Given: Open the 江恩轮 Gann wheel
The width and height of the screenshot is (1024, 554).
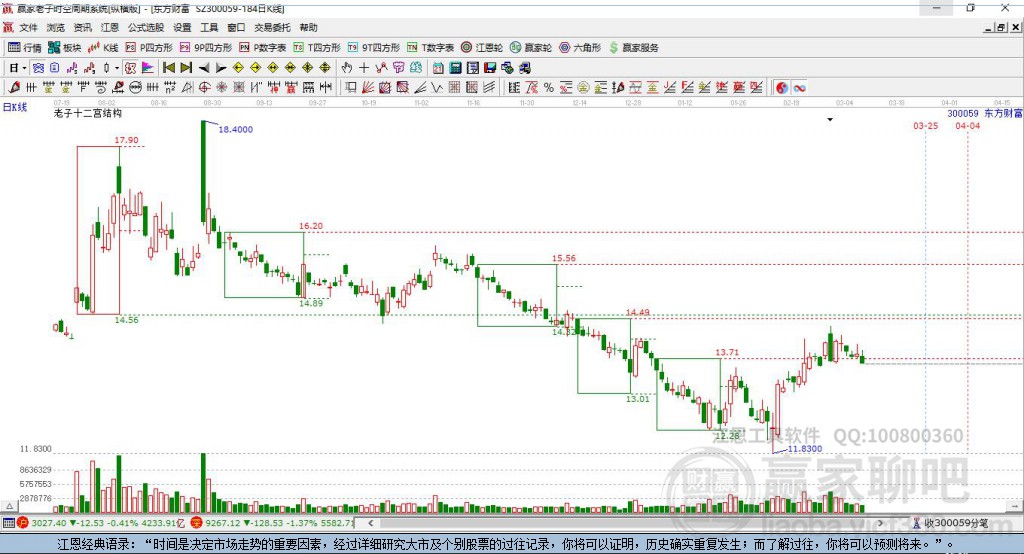Looking at the screenshot, I should (482, 48).
